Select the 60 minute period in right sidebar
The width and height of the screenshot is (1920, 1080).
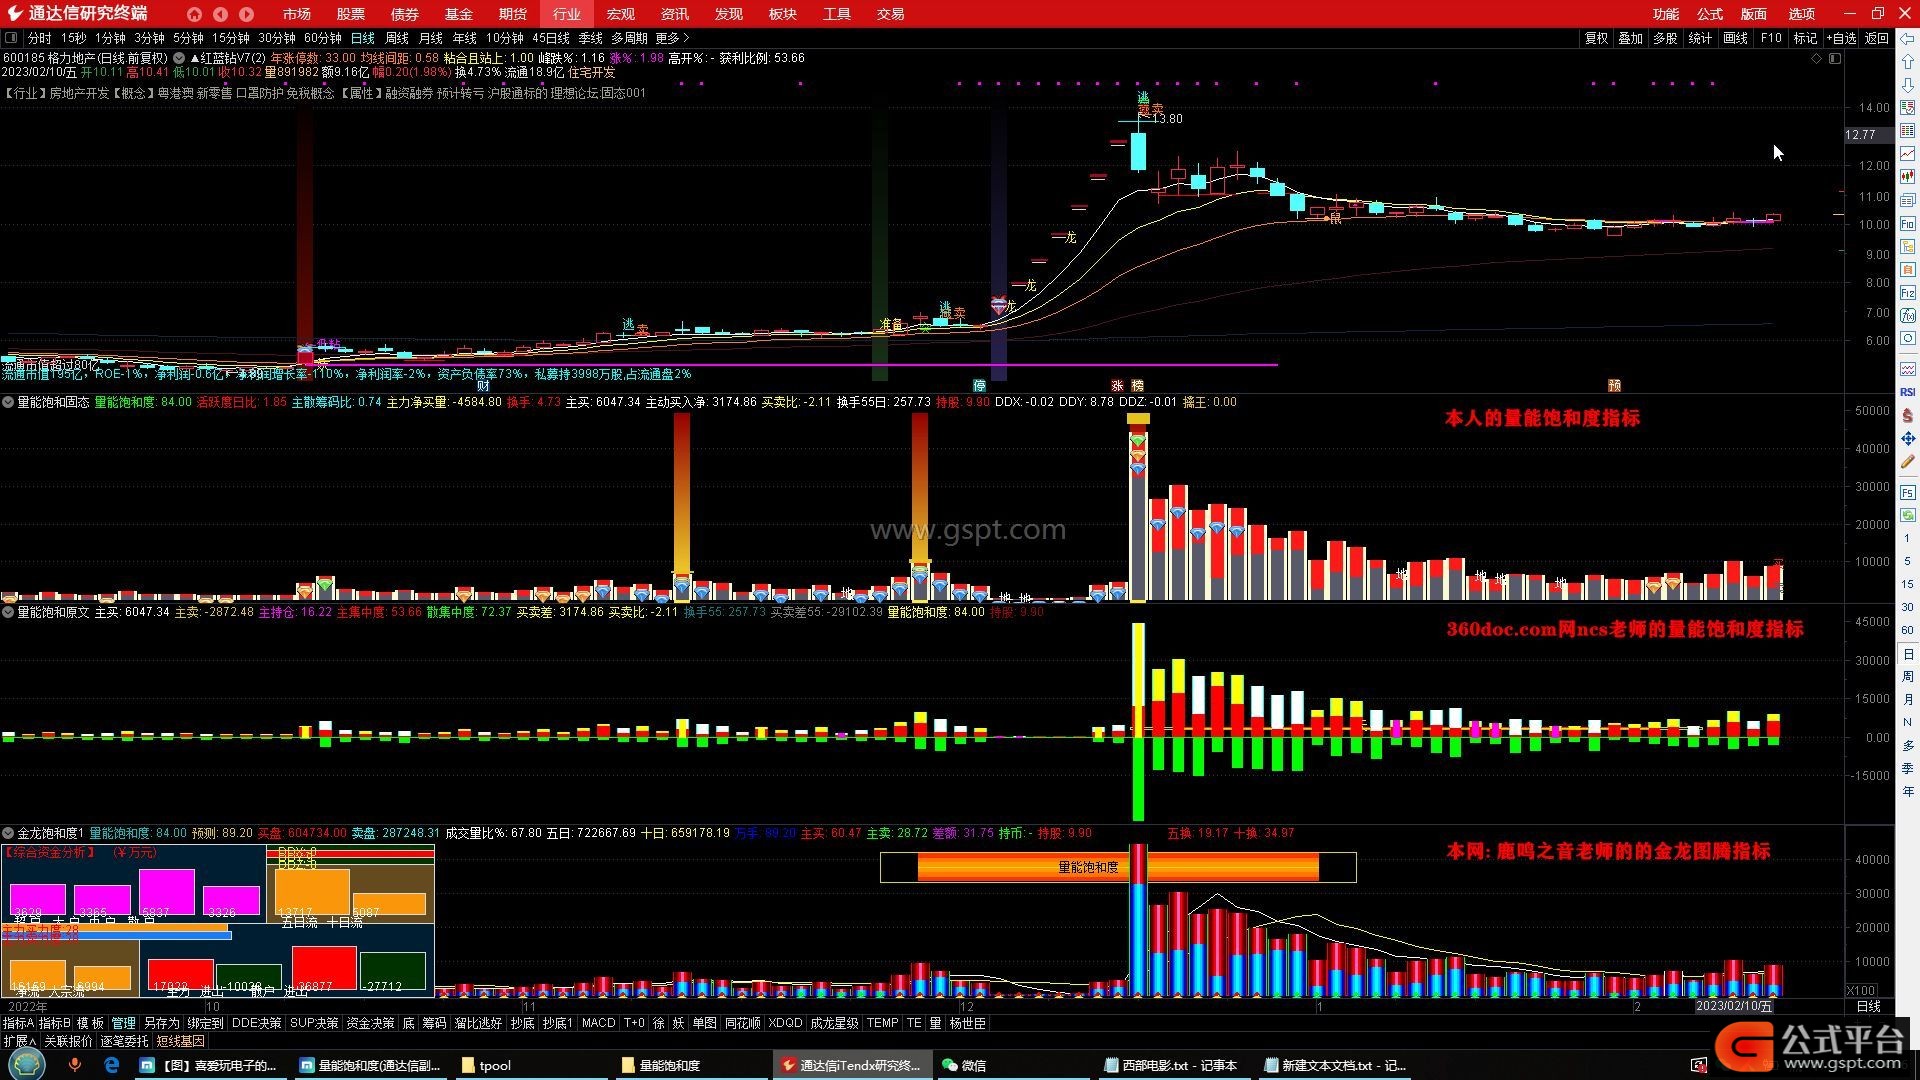[1908, 630]
